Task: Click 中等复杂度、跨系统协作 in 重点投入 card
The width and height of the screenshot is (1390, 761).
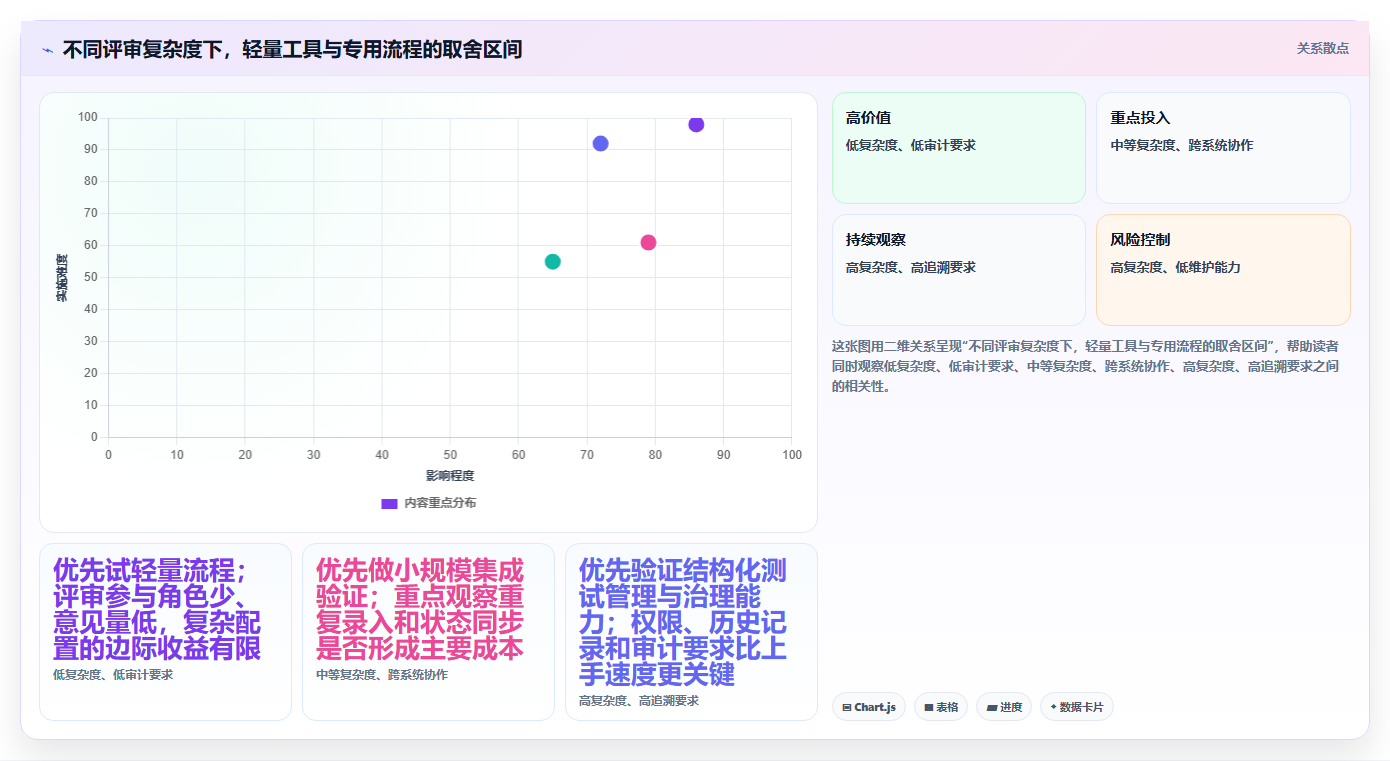Action: [1181, 146]
